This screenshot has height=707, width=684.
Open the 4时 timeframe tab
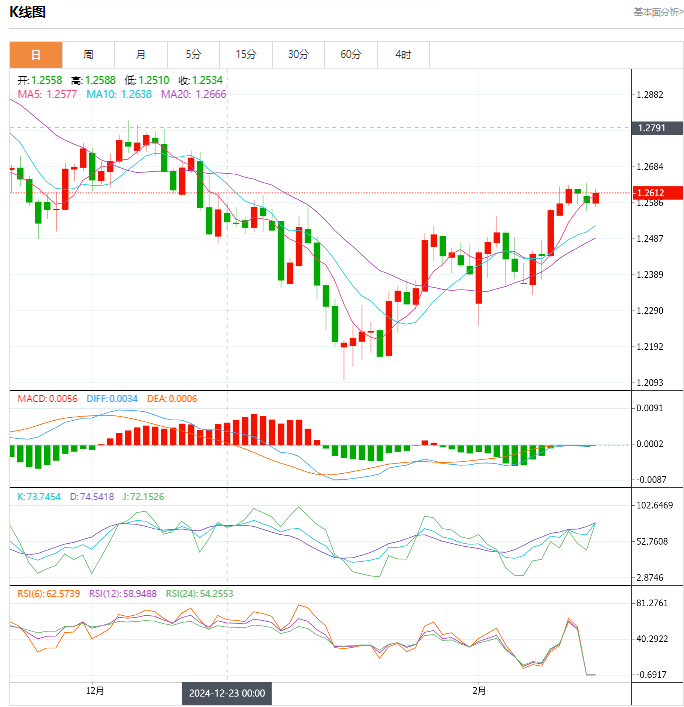(402, 55)
